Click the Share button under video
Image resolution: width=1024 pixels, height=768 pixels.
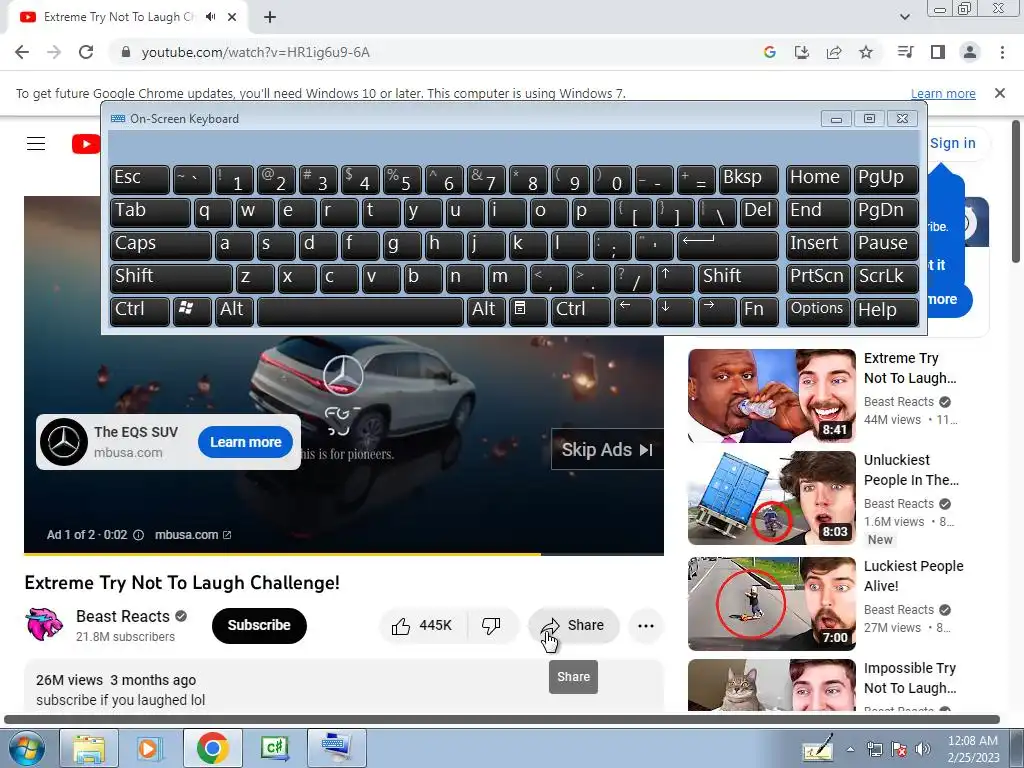(x=573, y=626)
